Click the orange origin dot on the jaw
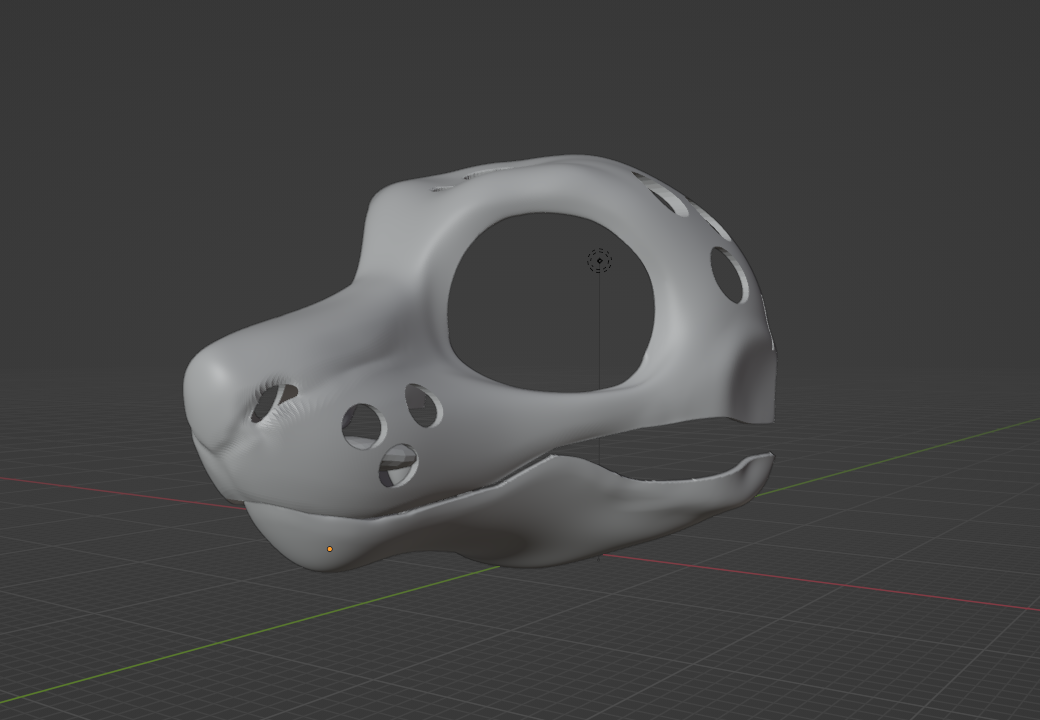The height and width of the screenshot is (720, 1040). [330, 549]
